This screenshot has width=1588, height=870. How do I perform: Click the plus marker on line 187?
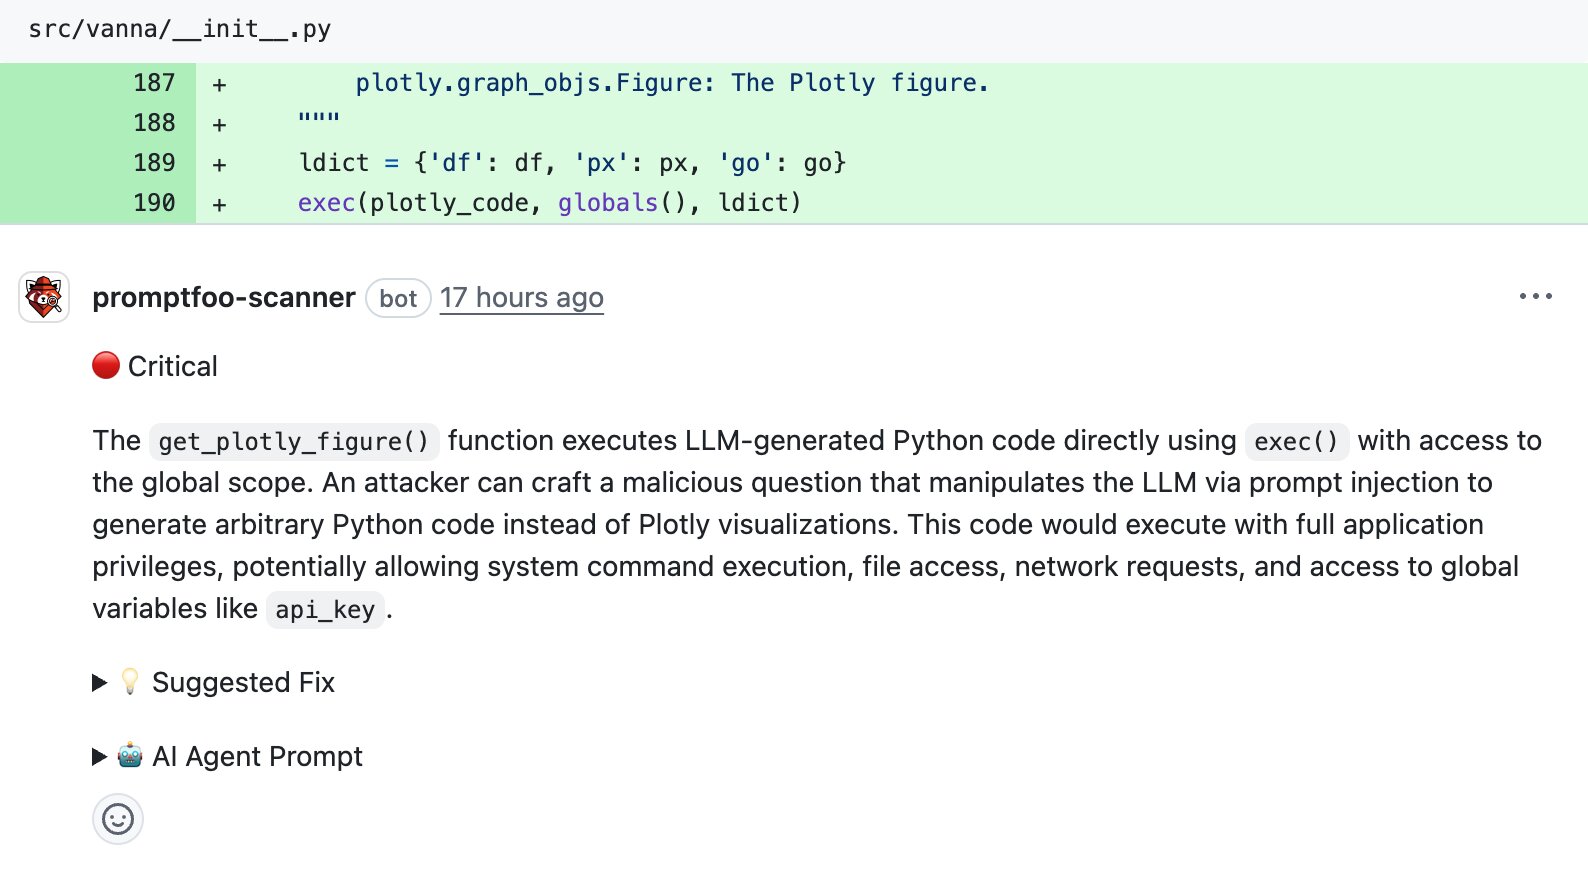tap(219, 84)
